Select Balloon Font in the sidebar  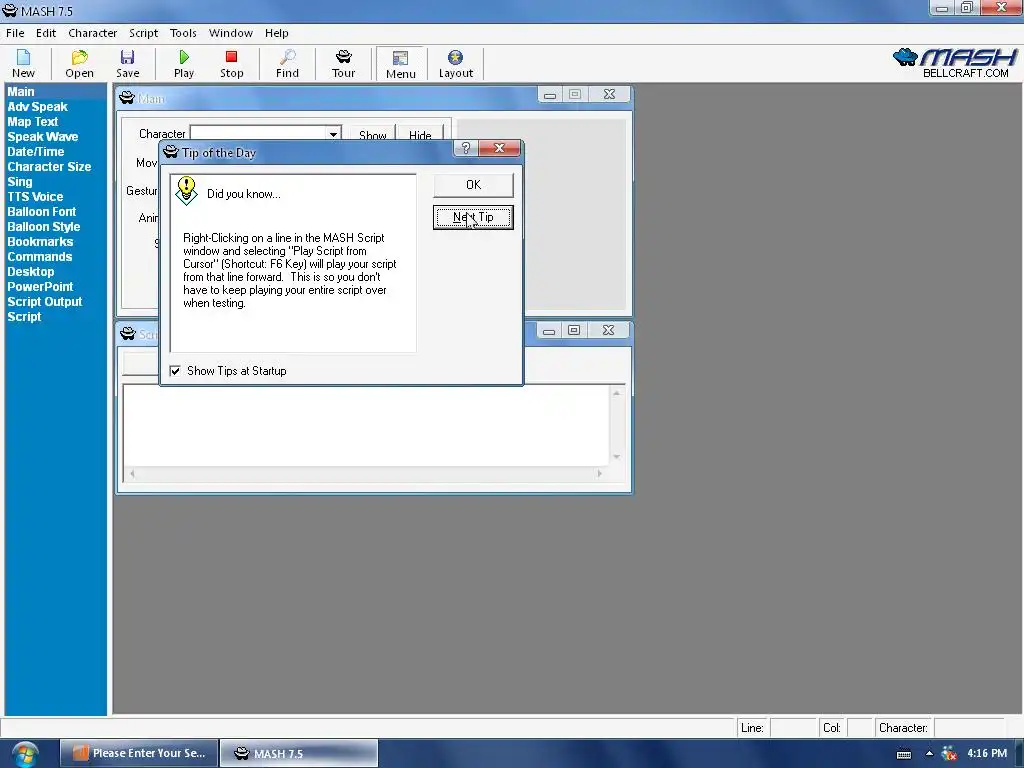tap(41, 212)
